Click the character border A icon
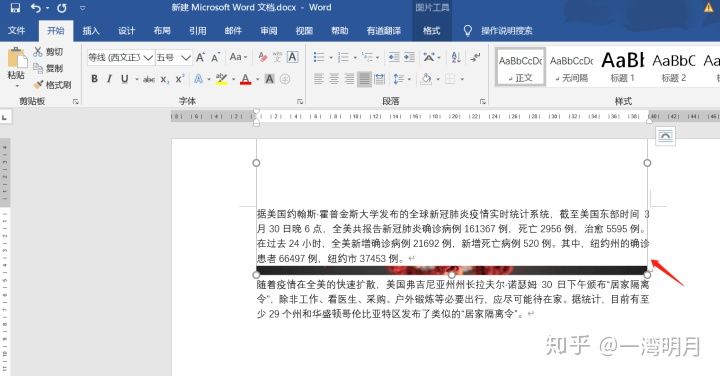 point(292,57)
